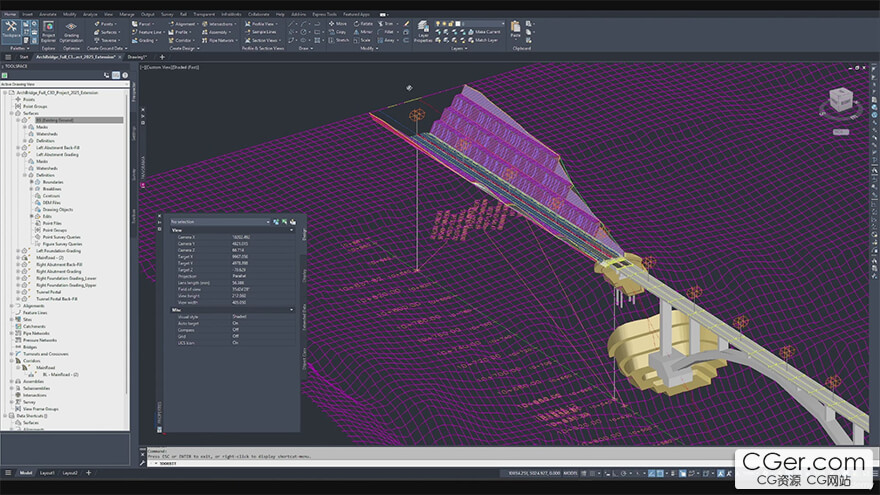The width and height of the screenshot is (880, 495).
Task: Open the Corridor ribbon dropdown
Action: point(182,40)
